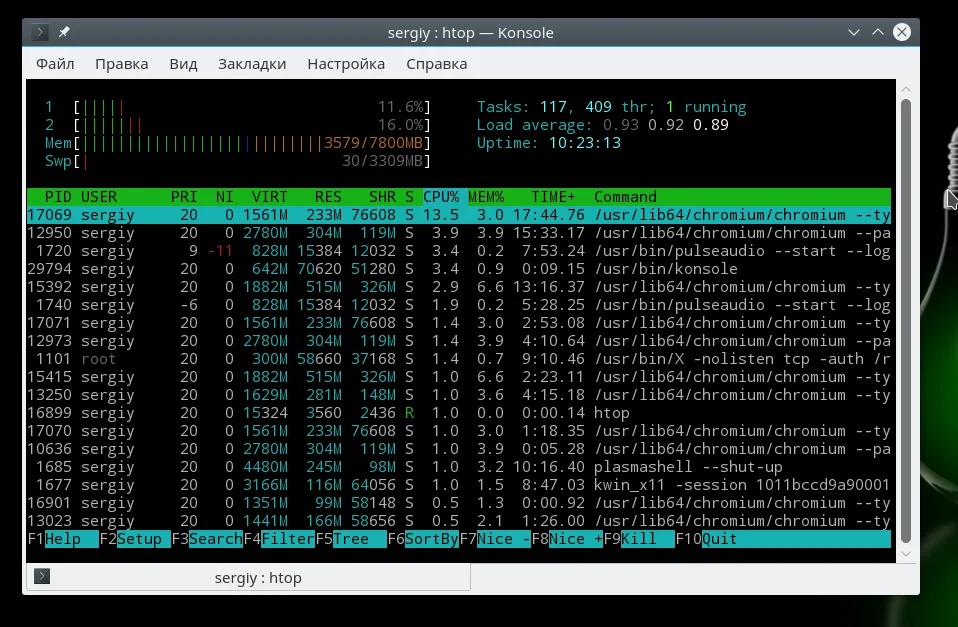Click the Konsole window menu icon in title bar
Image resolution: width=958 pixels, height=627 pixels.
40,32
